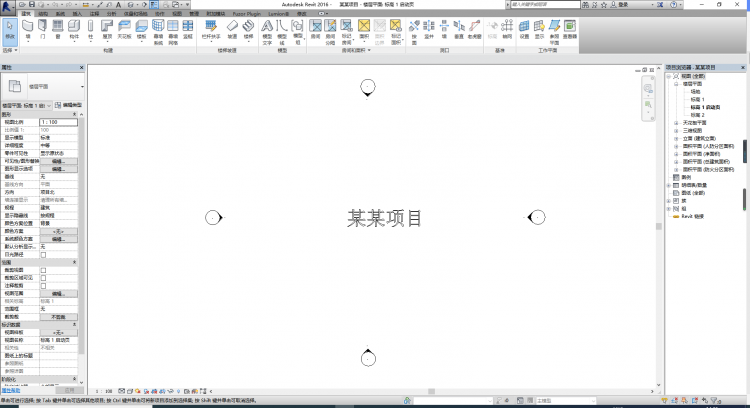Open the Structure (结构) ribbon tab
The width and height of the screenshot is (750, 408).
coord(43,14)
